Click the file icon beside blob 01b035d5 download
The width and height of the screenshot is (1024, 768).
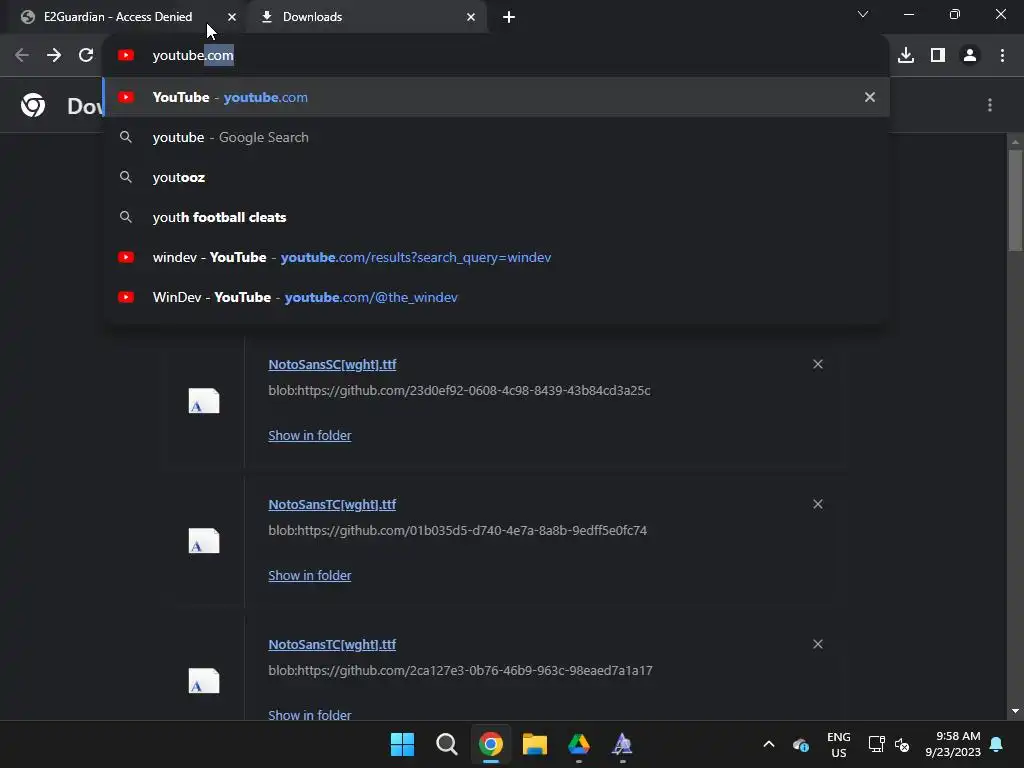coord(204,541)
